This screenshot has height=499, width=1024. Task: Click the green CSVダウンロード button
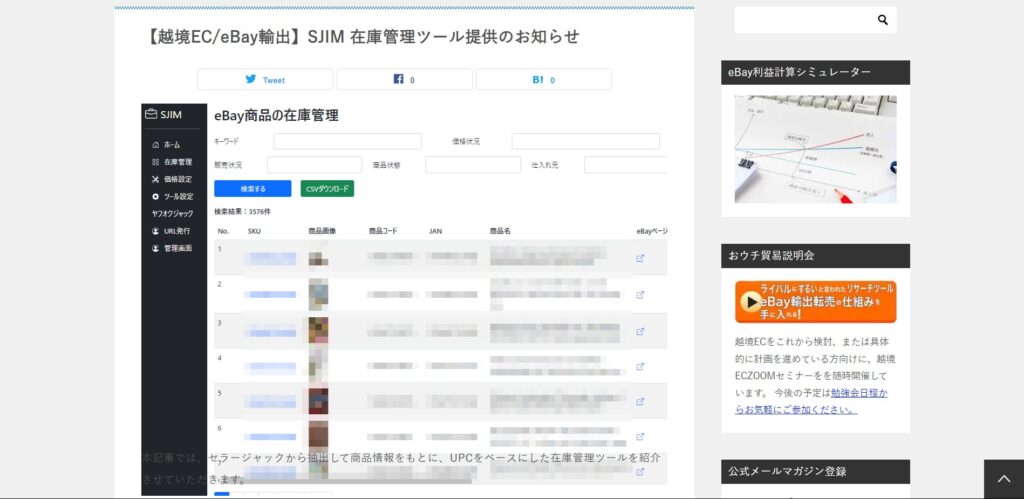(327, 189)
